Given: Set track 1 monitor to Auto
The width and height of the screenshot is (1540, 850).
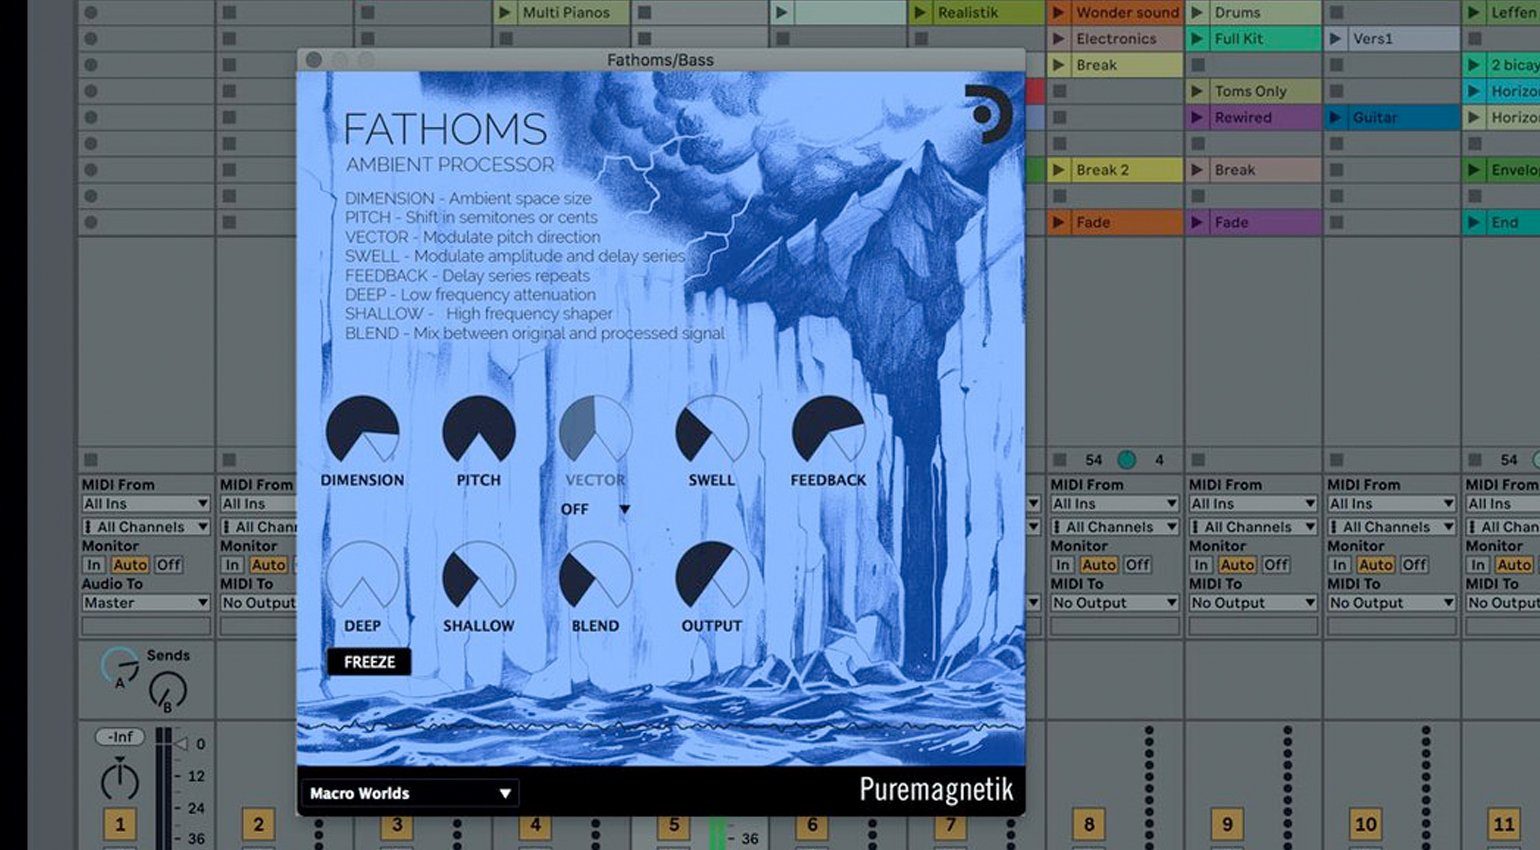Looking at the screenshot, I should pyautogui.click(x=130, y=565).
